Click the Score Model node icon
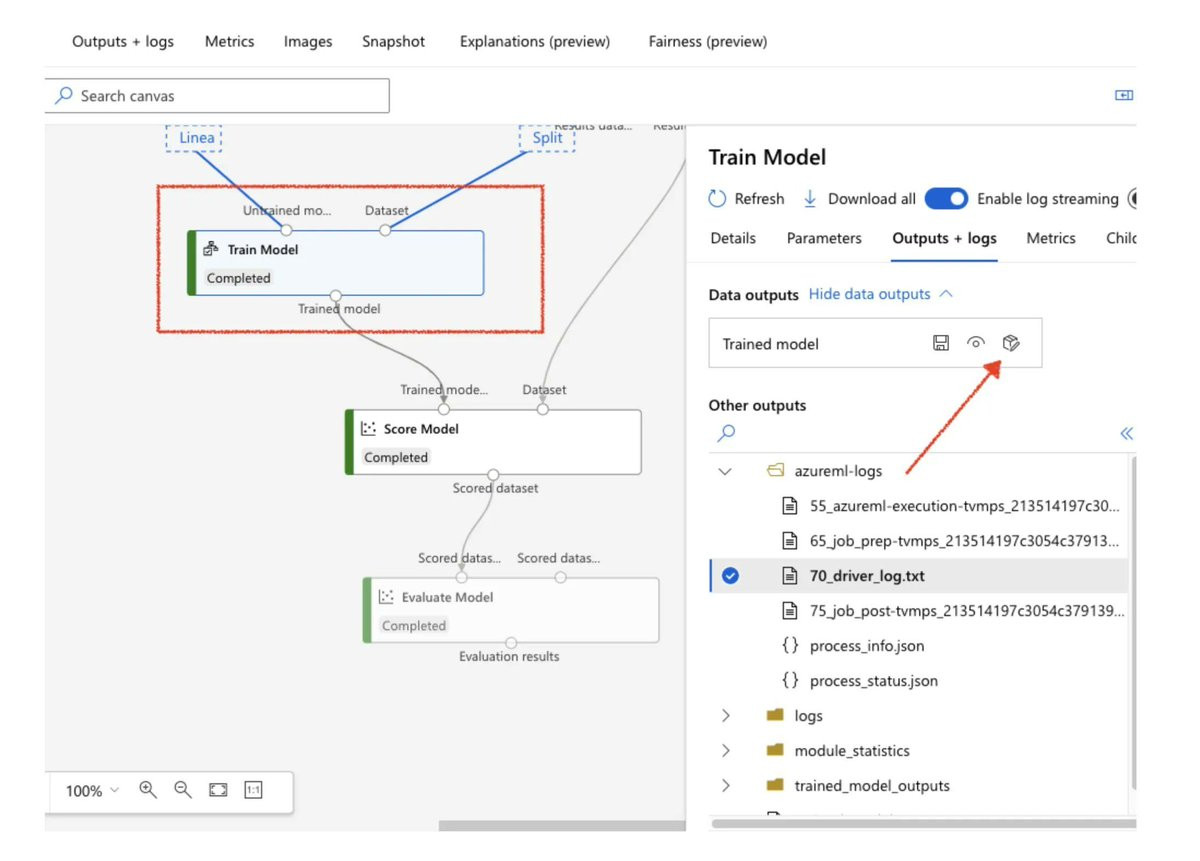Viewport: 1200px width, 861px height. click(x=369, y=428)
